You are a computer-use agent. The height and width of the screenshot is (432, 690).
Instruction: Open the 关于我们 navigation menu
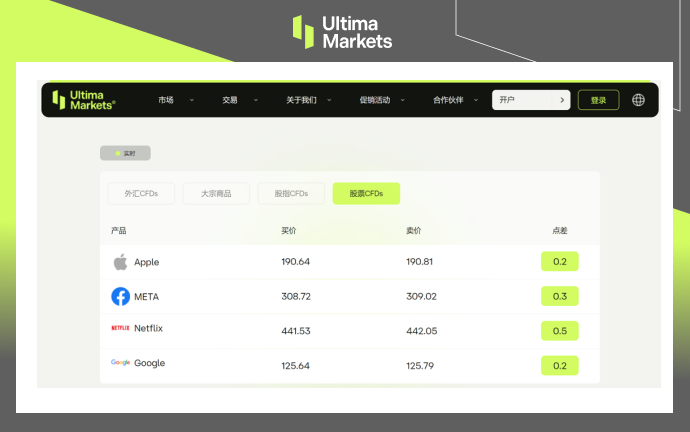(x=301, y=100)
